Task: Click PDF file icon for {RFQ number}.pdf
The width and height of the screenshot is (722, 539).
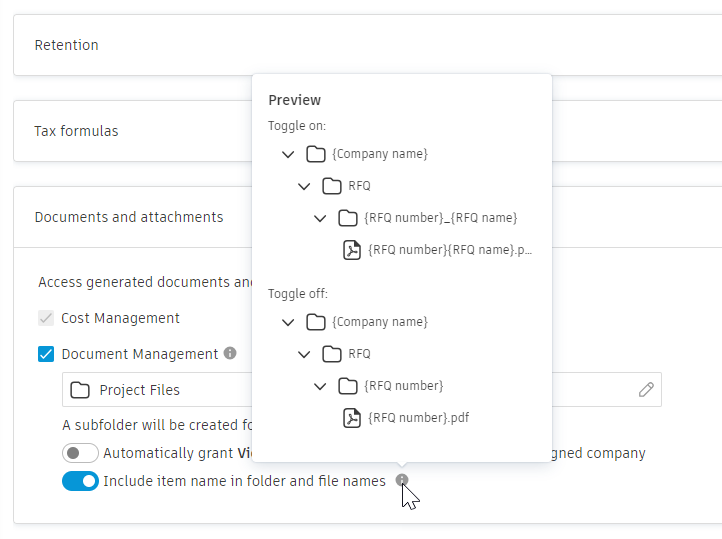Action: pyautogui.click(x=351, y=417)
